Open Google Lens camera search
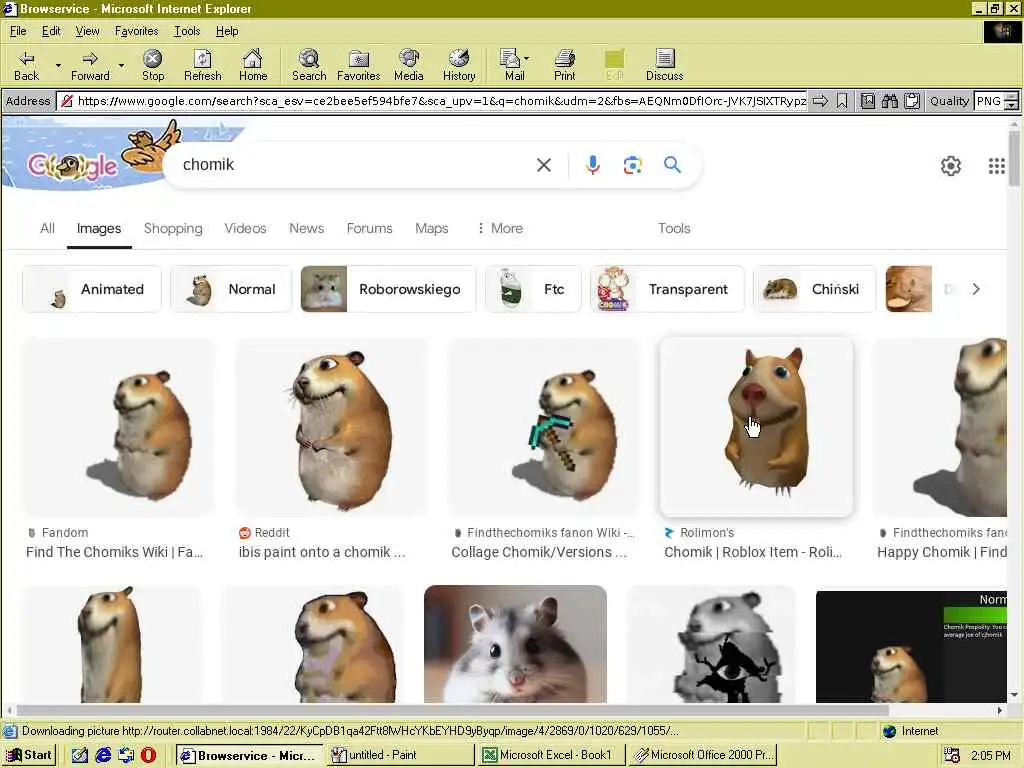Viewport: 1024px width, 768px height. click(x=632, y=165)
